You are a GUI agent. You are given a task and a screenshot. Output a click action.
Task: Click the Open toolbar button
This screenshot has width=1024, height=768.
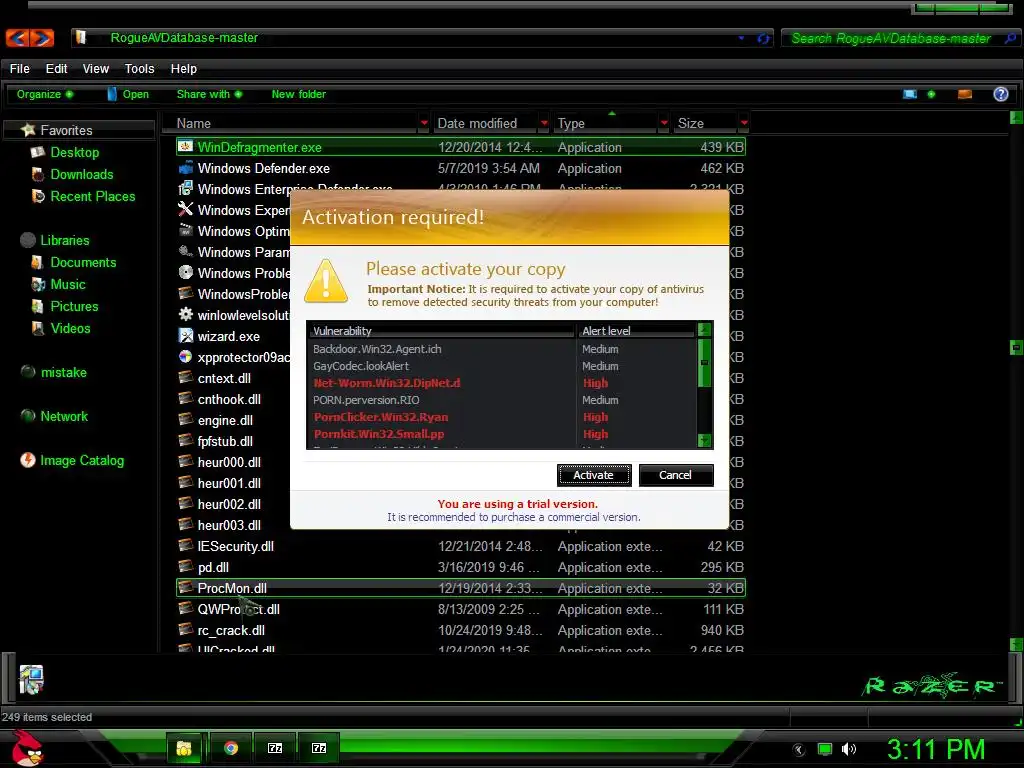(x=128, y=94)
